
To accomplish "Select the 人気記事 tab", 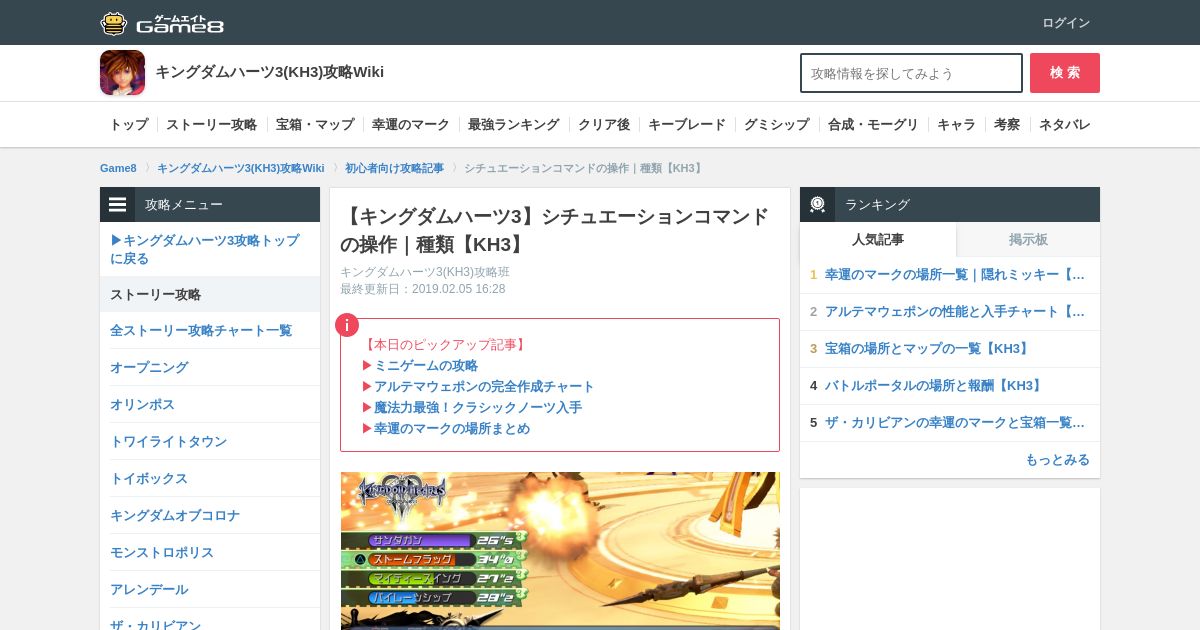I will [x=878, y=239].
